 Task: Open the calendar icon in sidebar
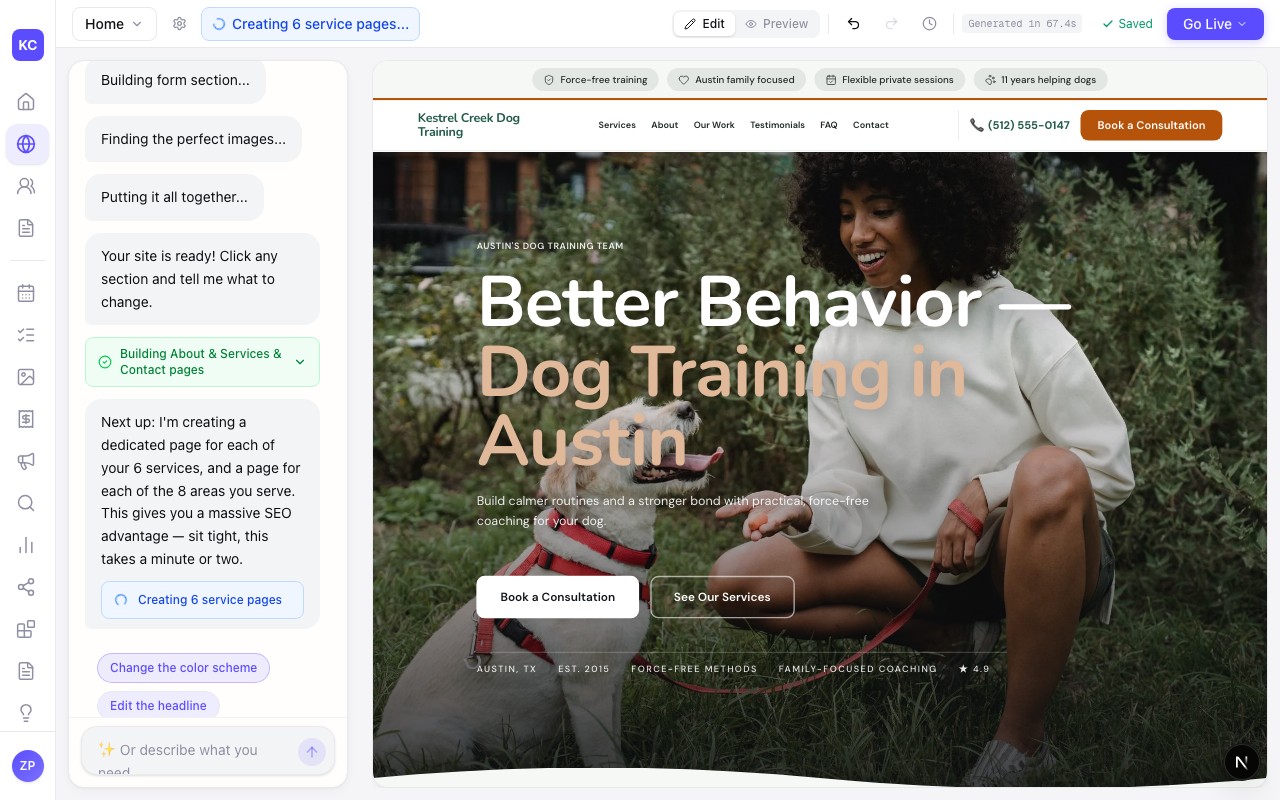coord(27,293)
